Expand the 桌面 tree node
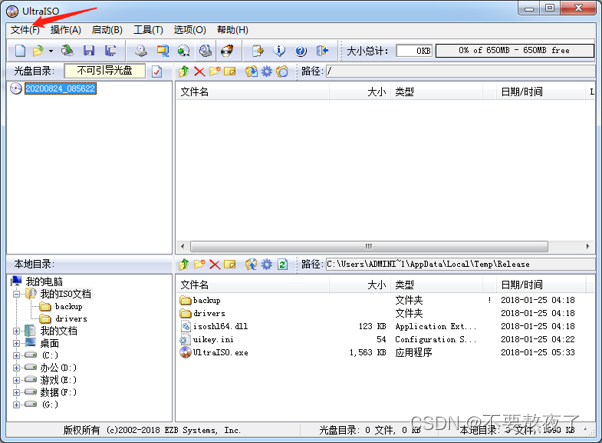Image resolution: width=602 pixels, height=443 pixels. (17, 343)
